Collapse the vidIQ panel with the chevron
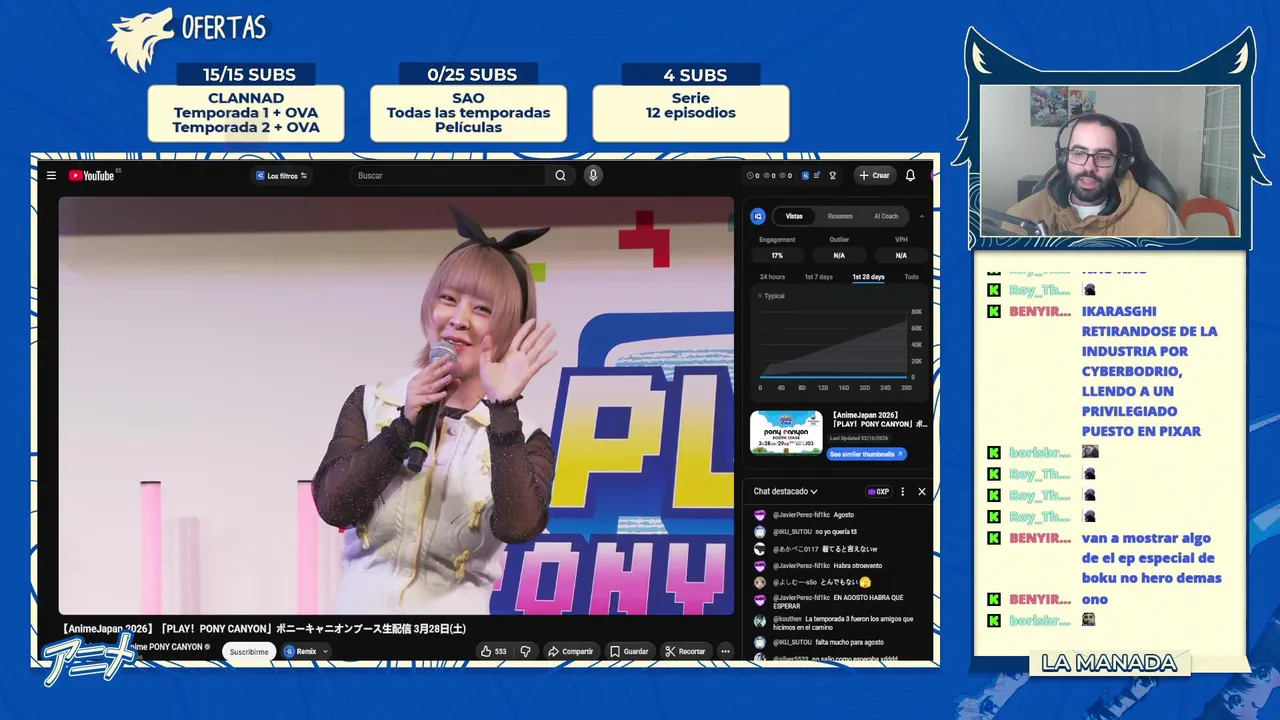1280x720 pixels. tap(921, 216)
